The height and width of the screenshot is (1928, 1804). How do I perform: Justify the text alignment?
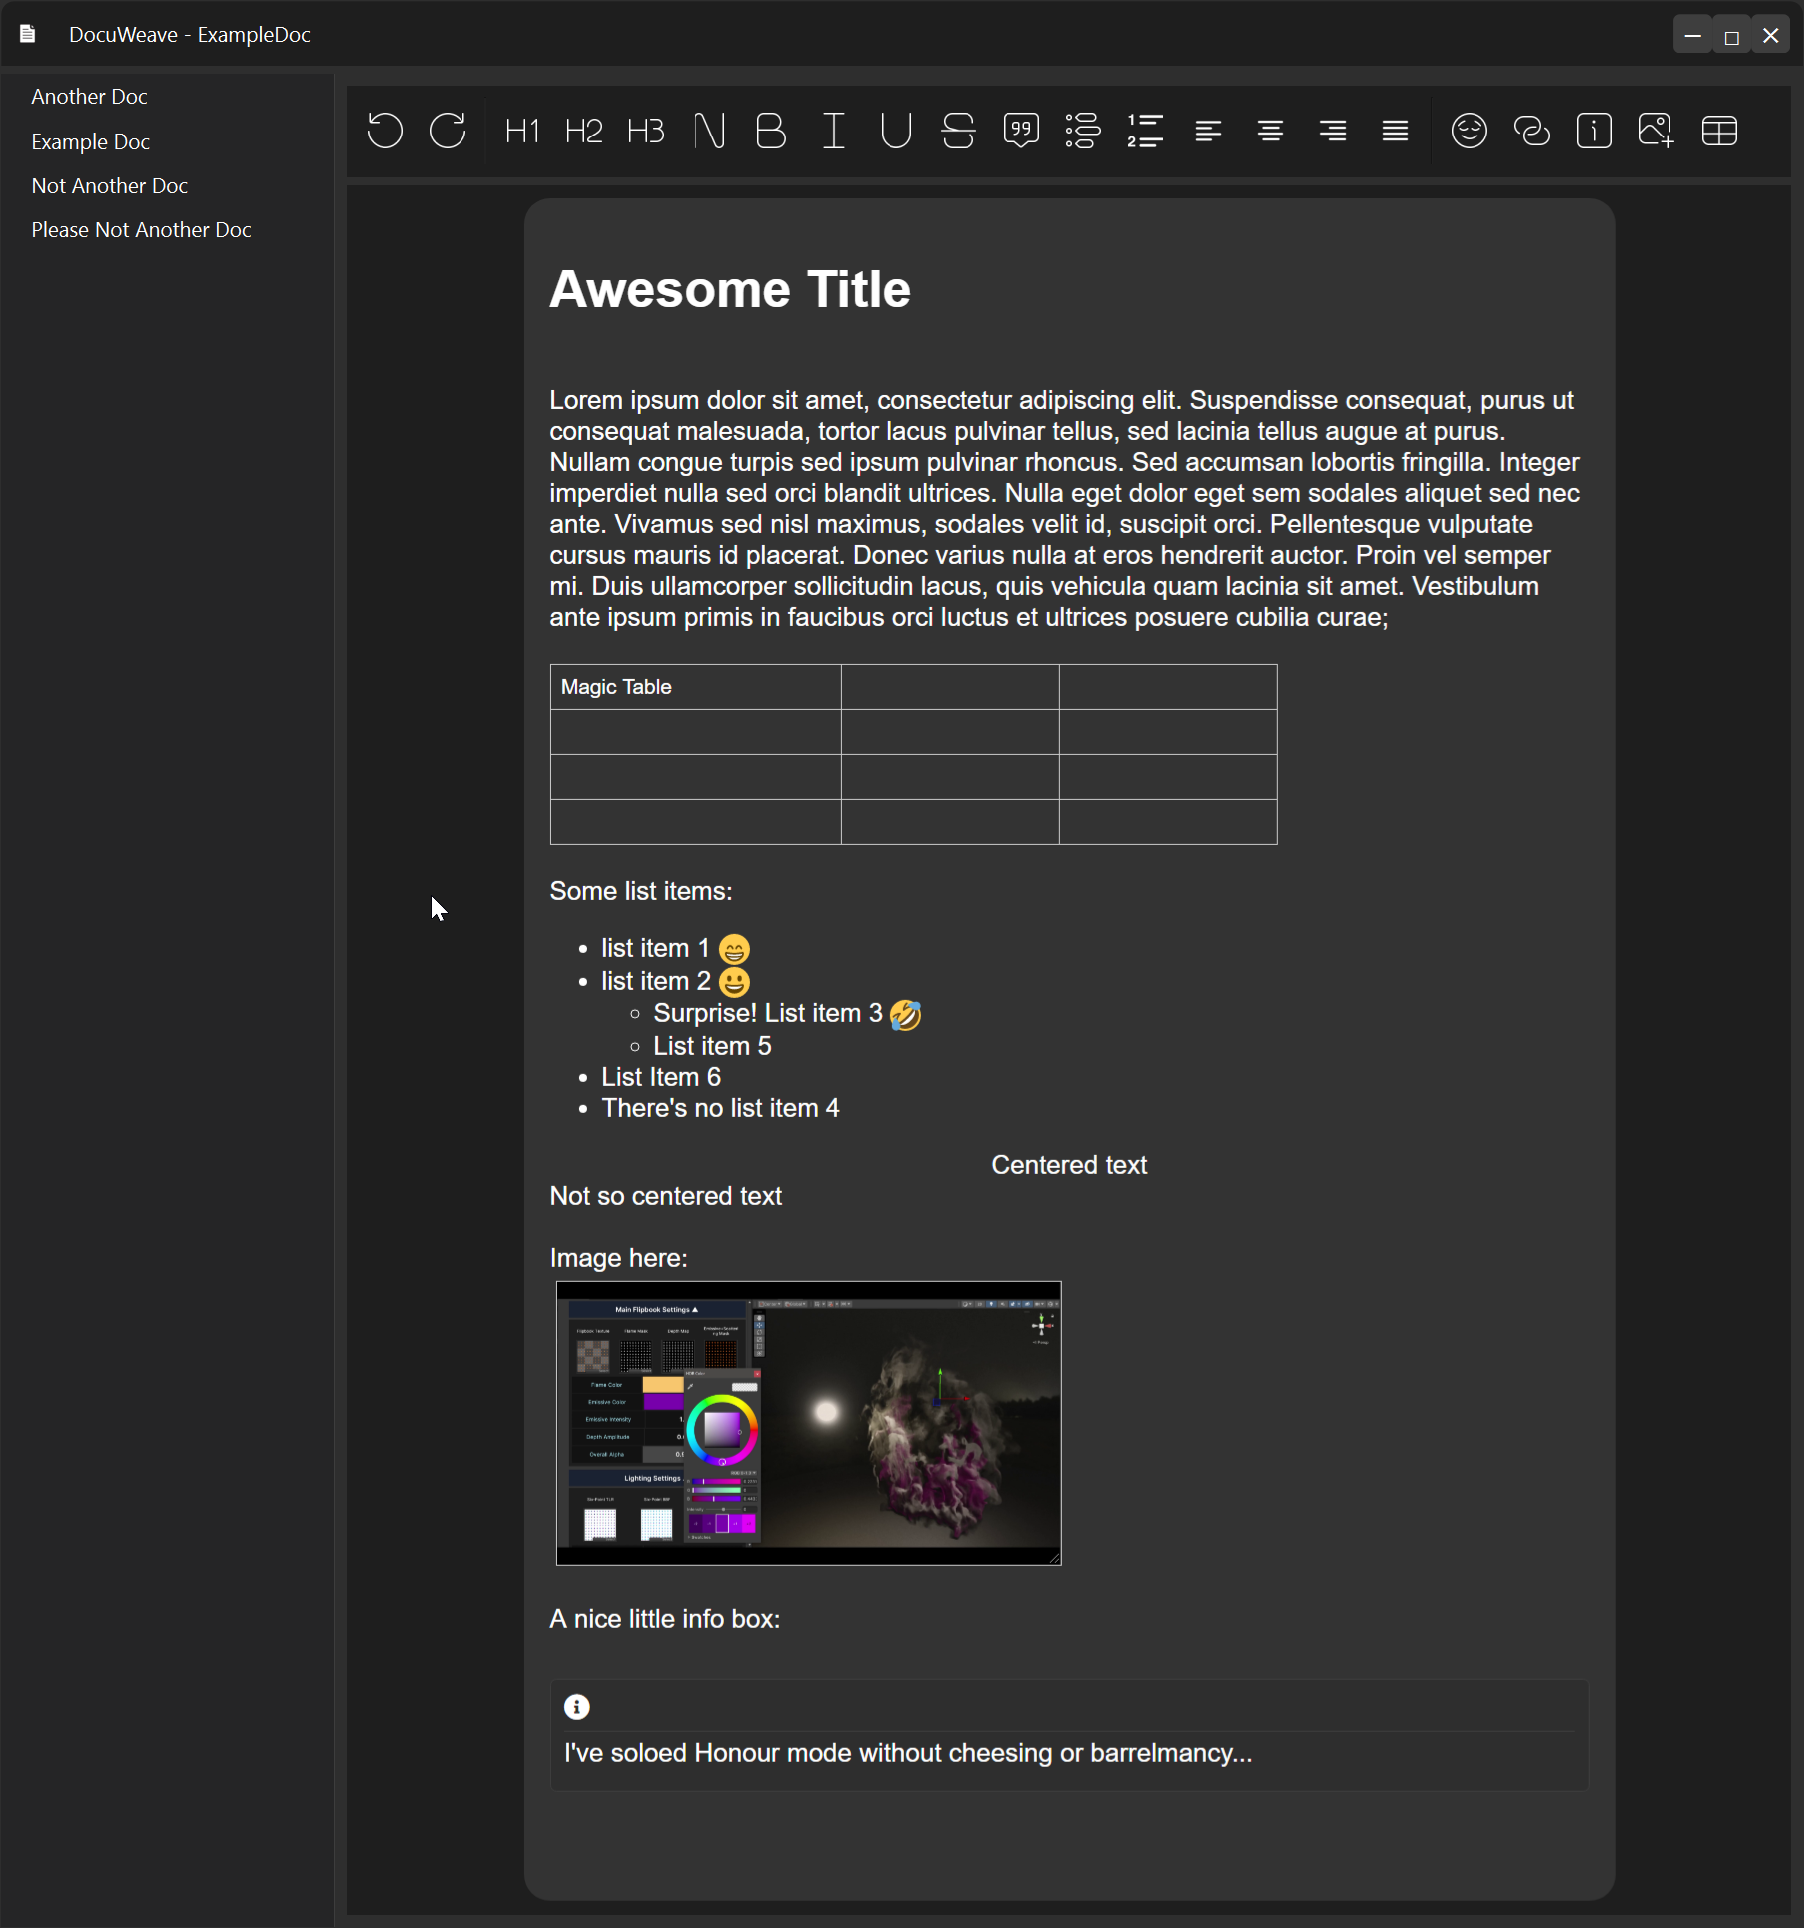[x=1395, y=131]
